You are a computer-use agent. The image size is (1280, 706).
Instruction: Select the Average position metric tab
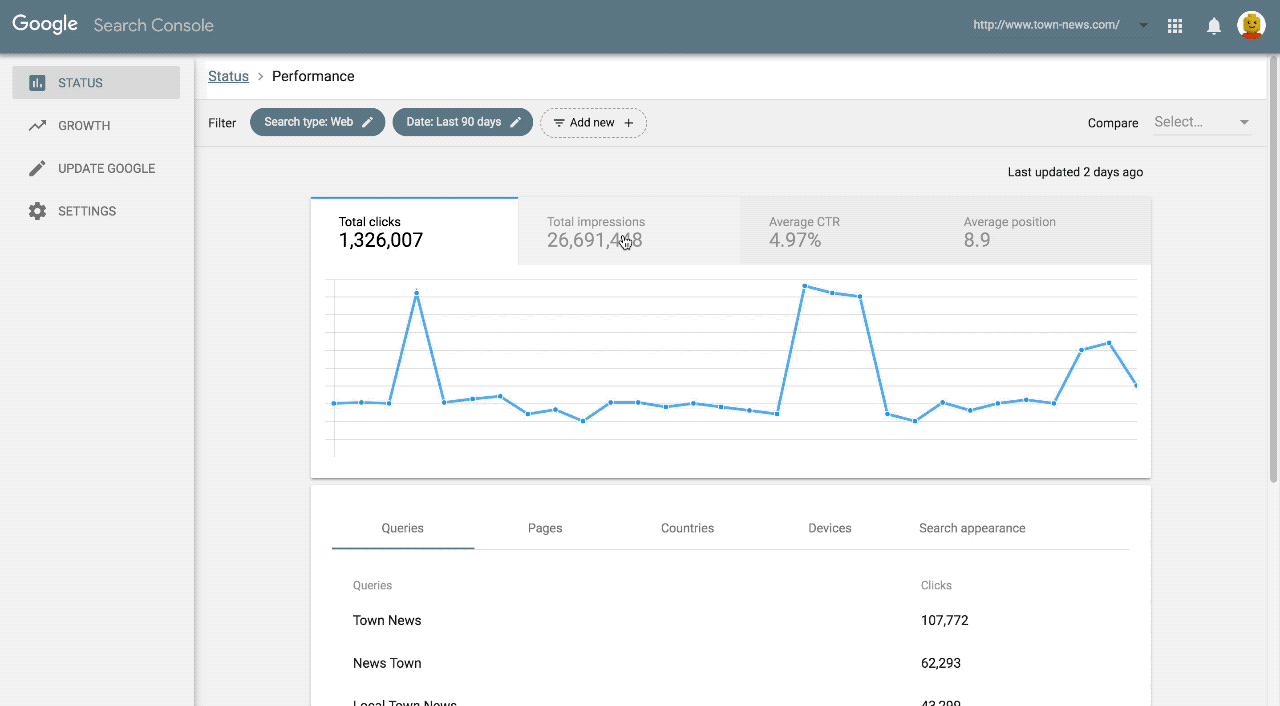click(x=1043, y=231)
